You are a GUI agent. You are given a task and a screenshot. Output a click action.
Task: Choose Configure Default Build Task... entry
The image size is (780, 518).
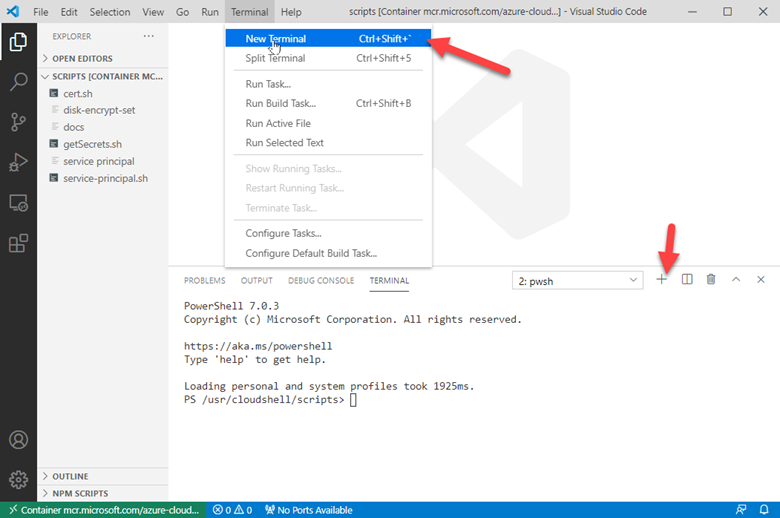pyautogui.click(x=328, y=253)
